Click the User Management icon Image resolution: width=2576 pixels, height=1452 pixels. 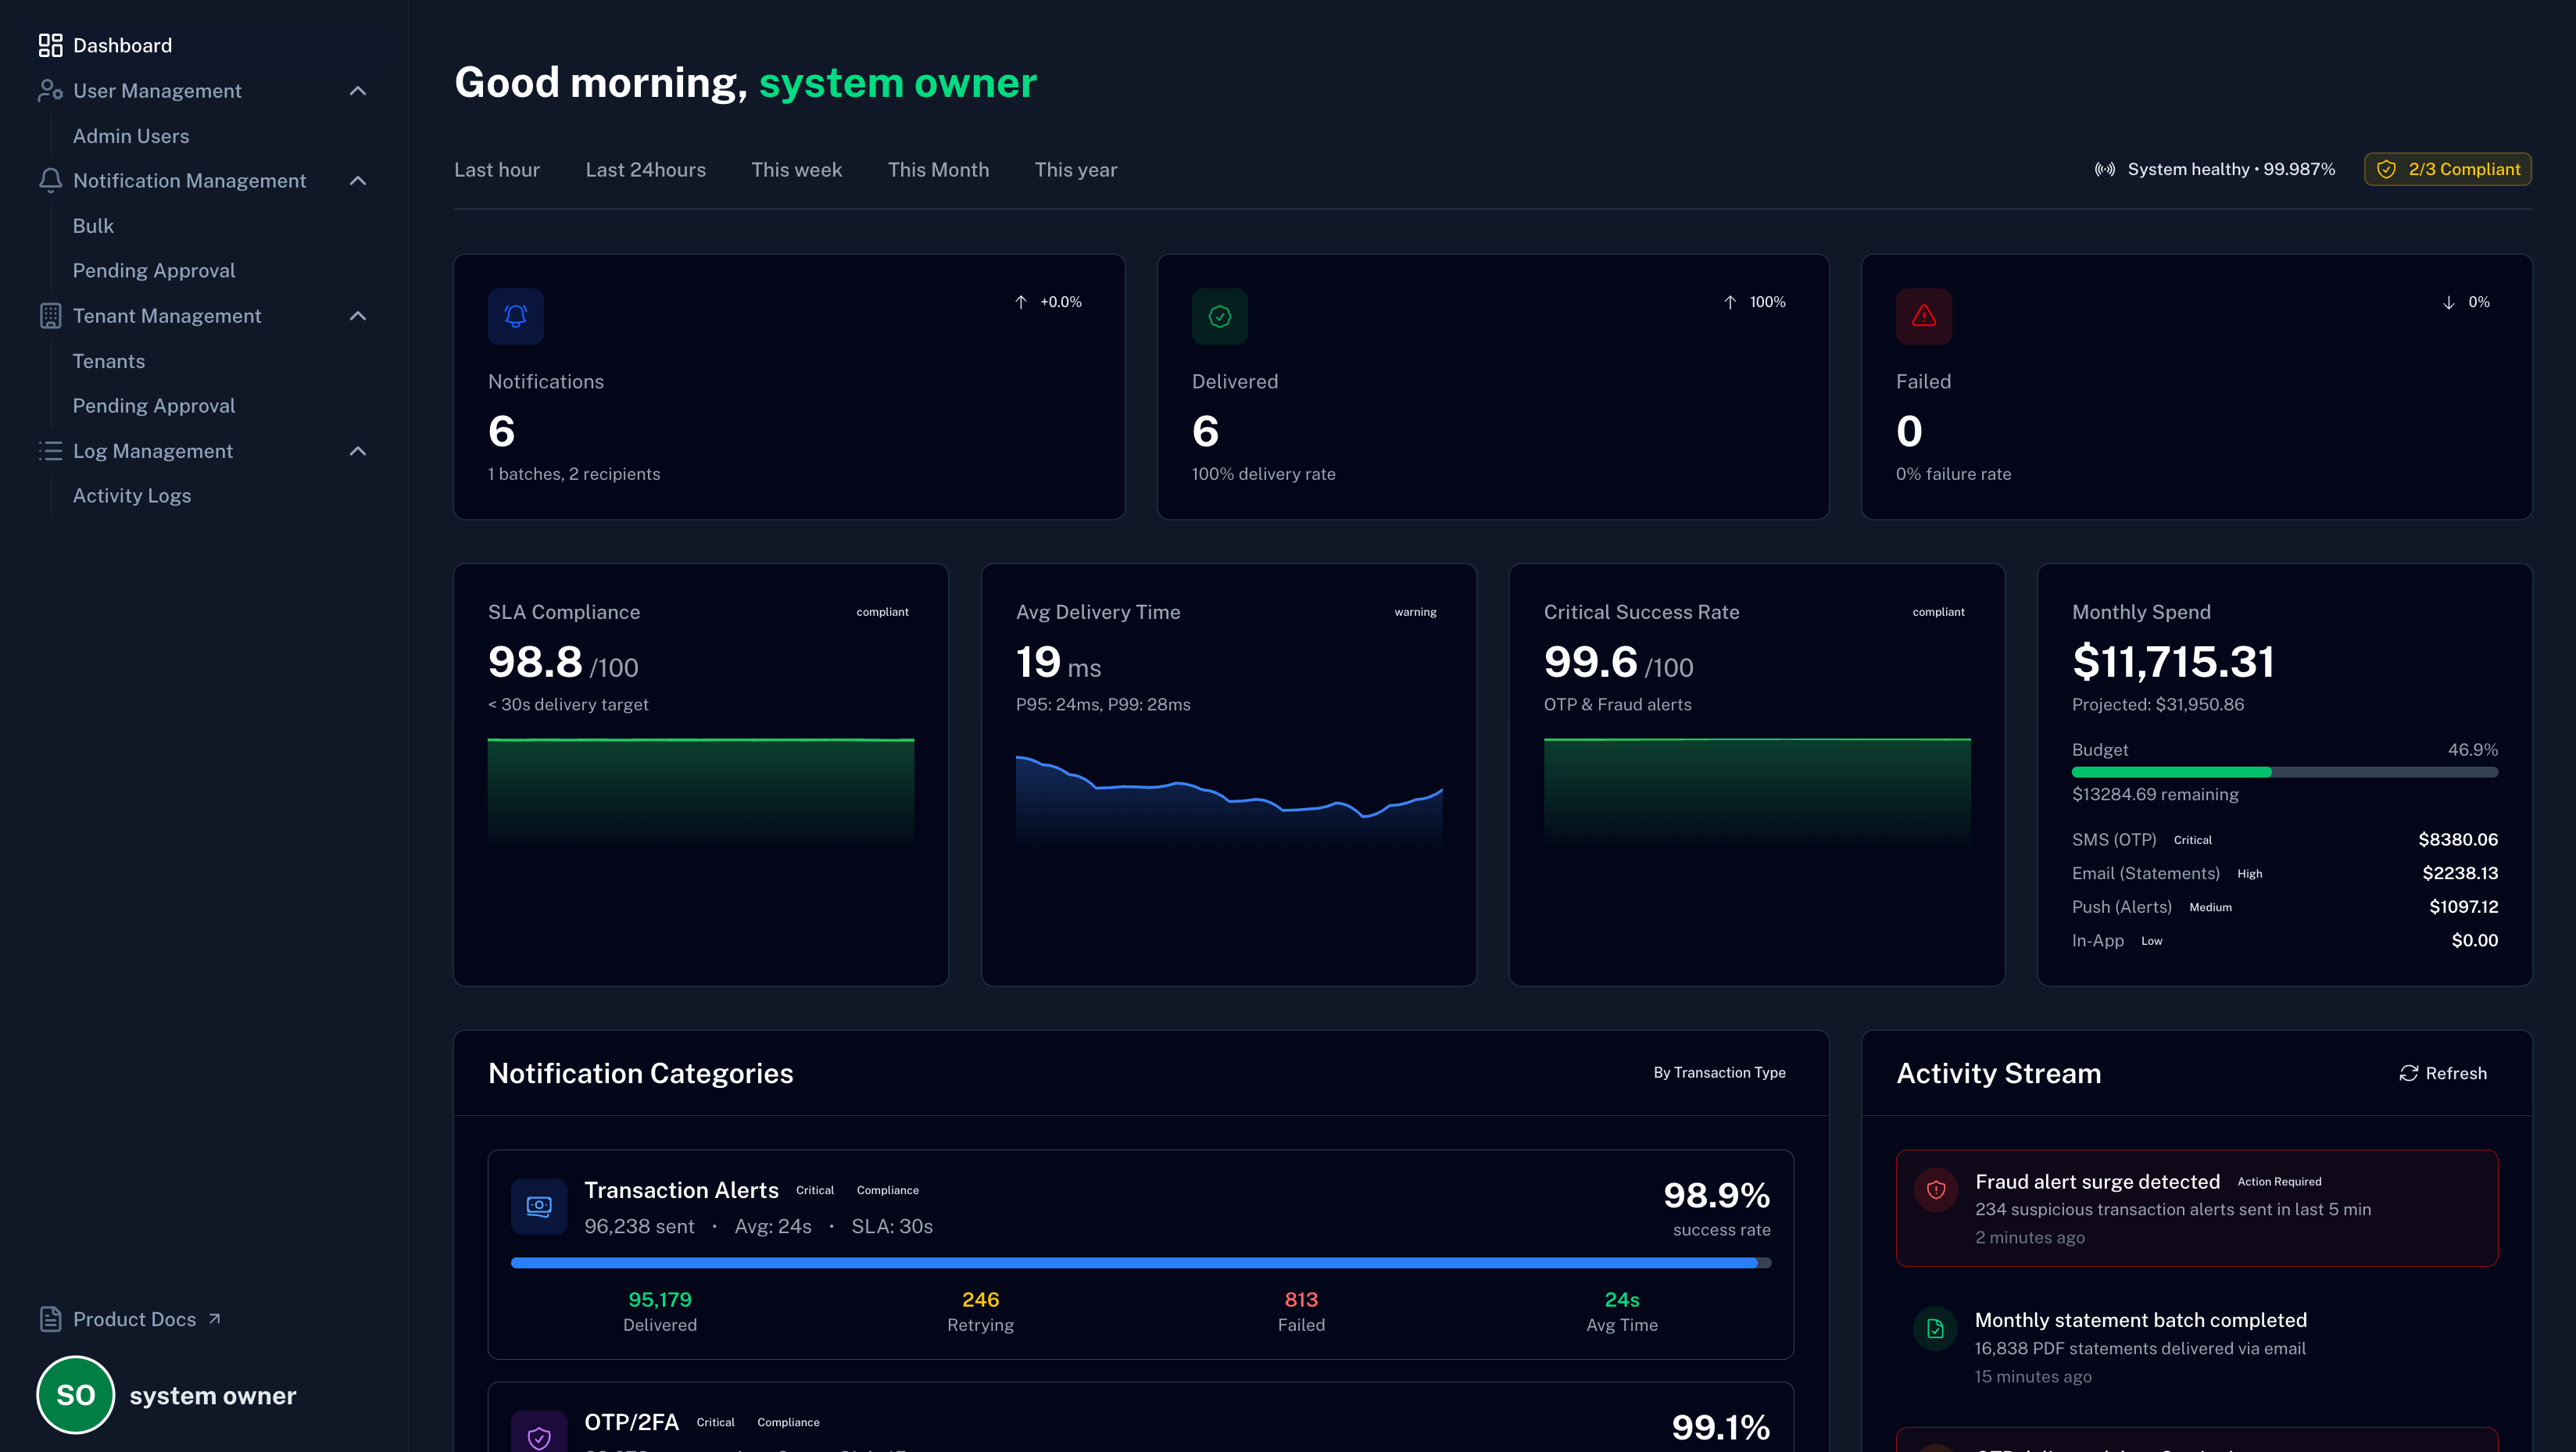pos(51,90)
